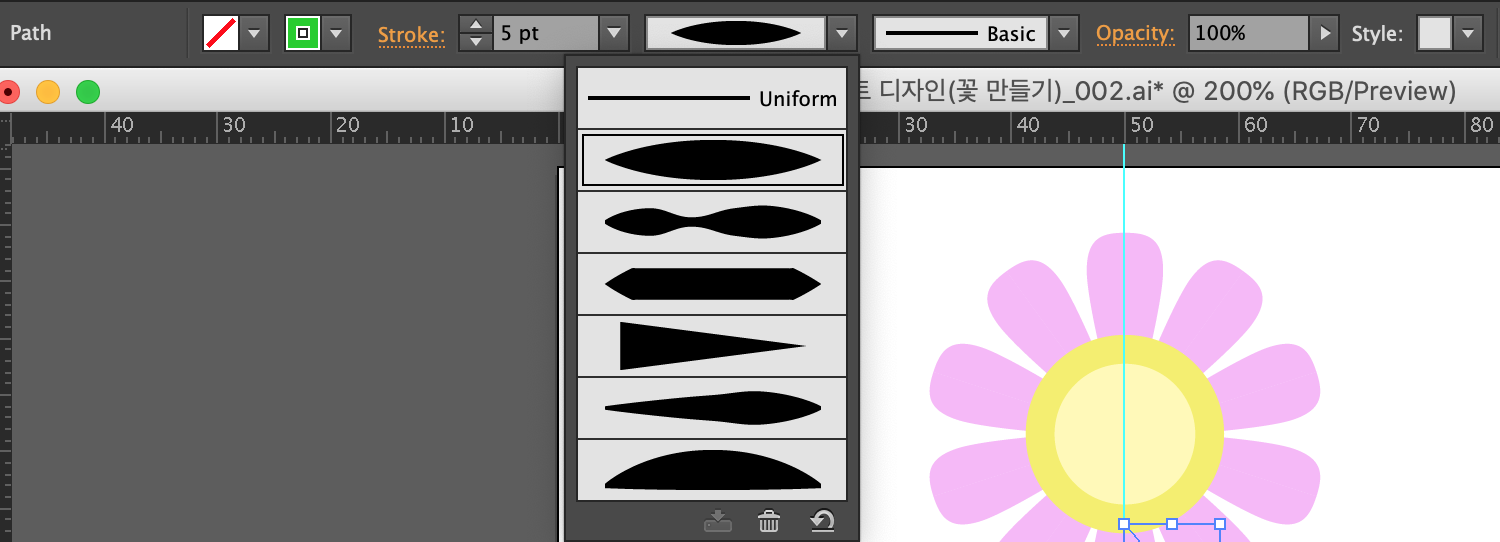
Task: Open the stroke weight dropdown
Action: pos(613,33)
